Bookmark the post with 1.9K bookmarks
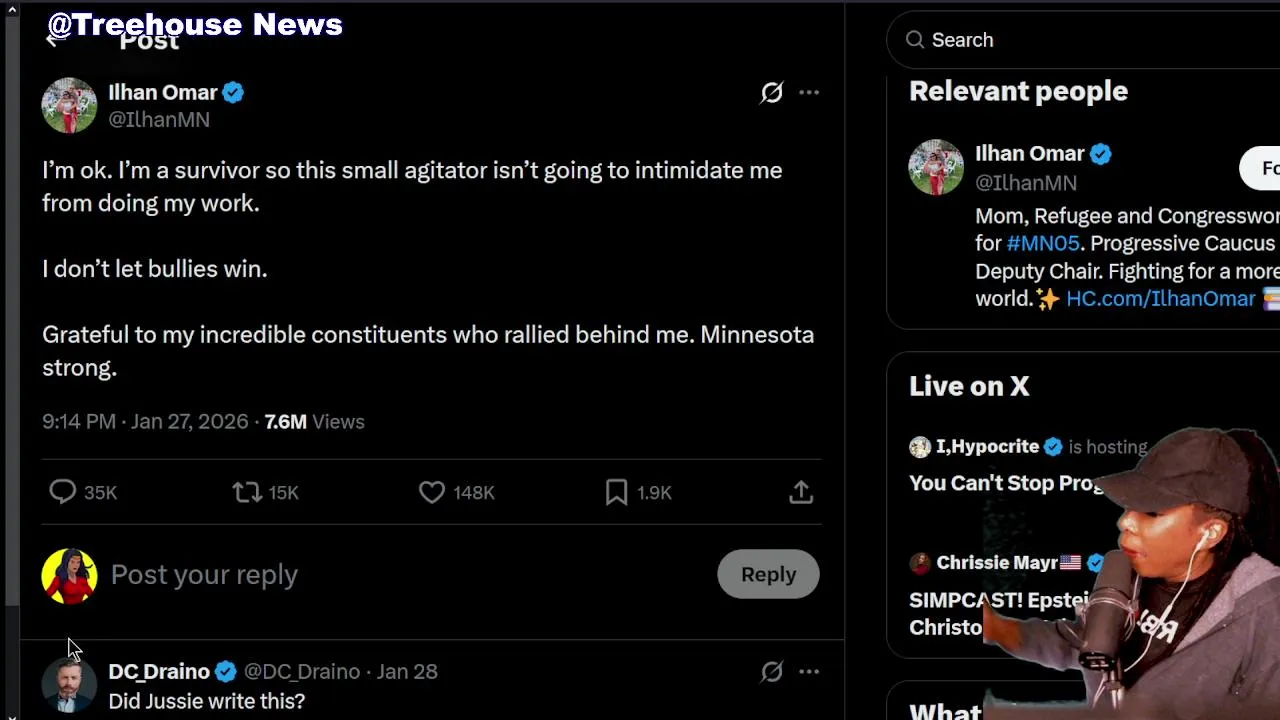 [616, 492]
